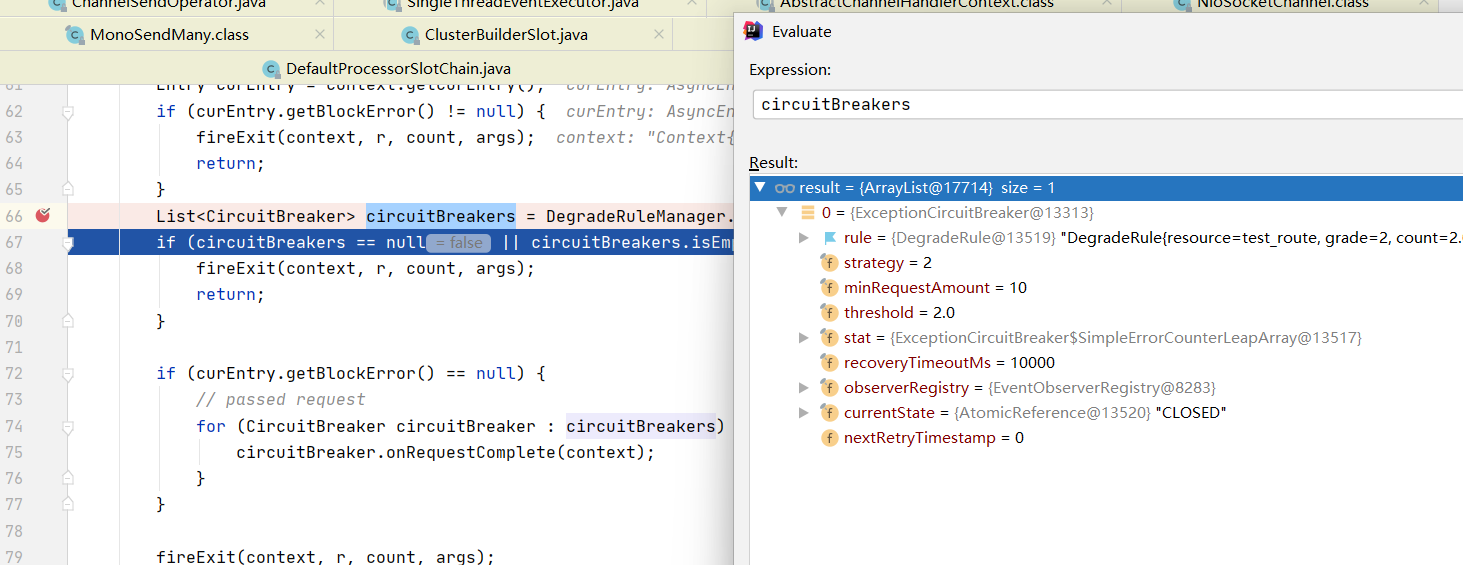Click the inline "= false" hint on line 67
Image resolution: width=1463 pixels, height=565 pixels.
459,243
